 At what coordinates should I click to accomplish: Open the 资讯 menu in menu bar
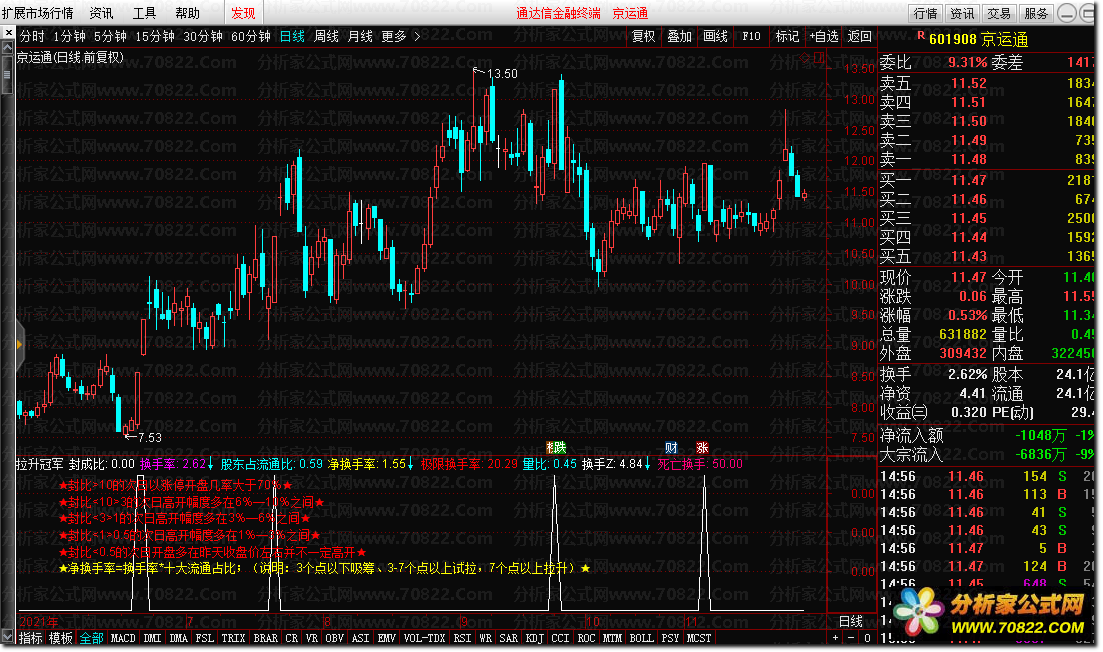tap(101, 13)
